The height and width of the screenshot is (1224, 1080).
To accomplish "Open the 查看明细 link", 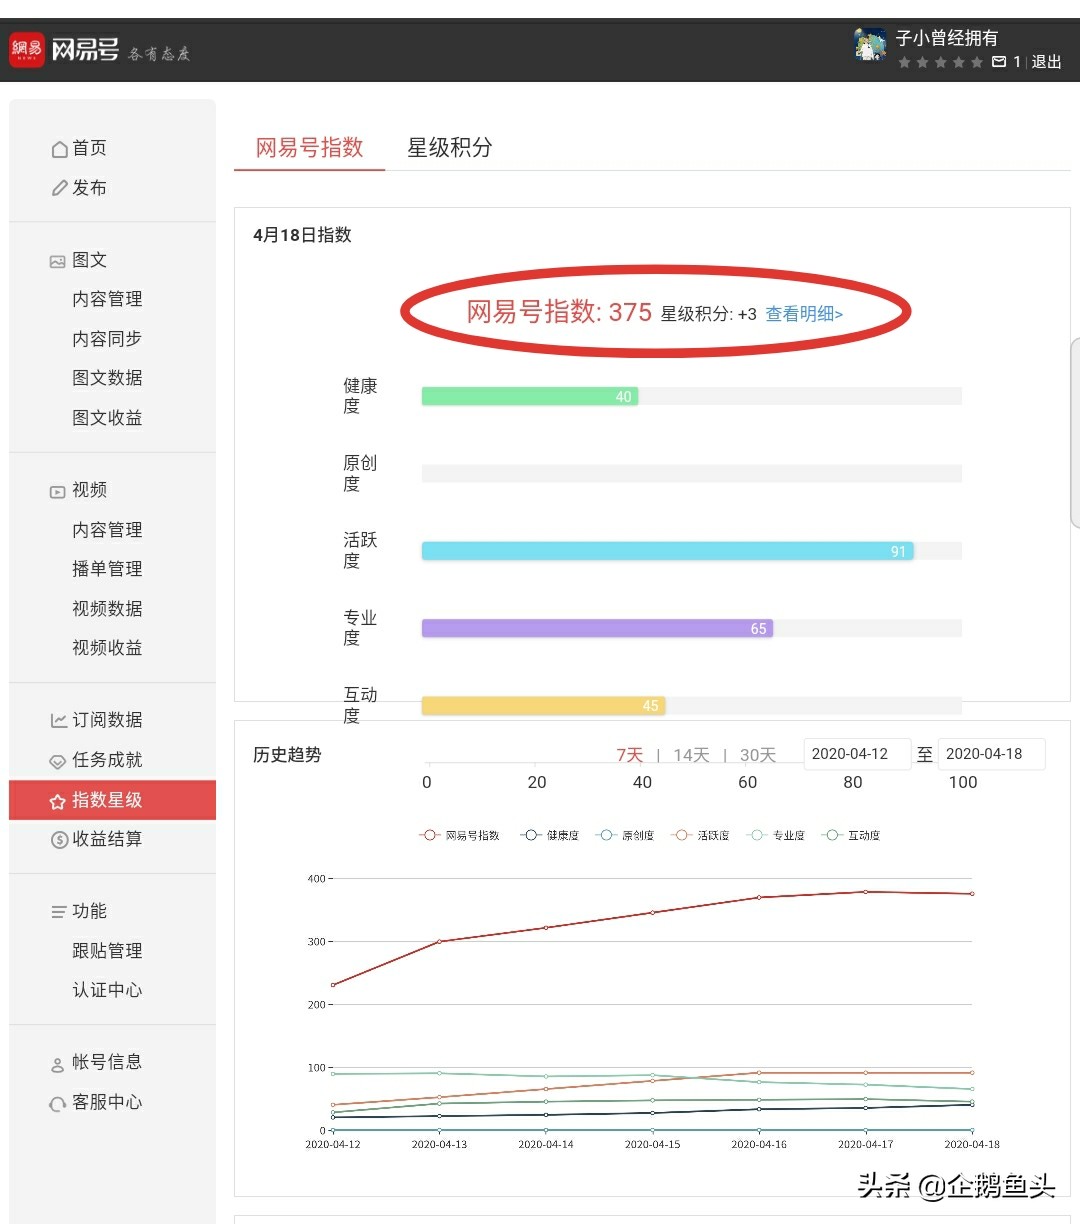I will (x=802, y=313).
